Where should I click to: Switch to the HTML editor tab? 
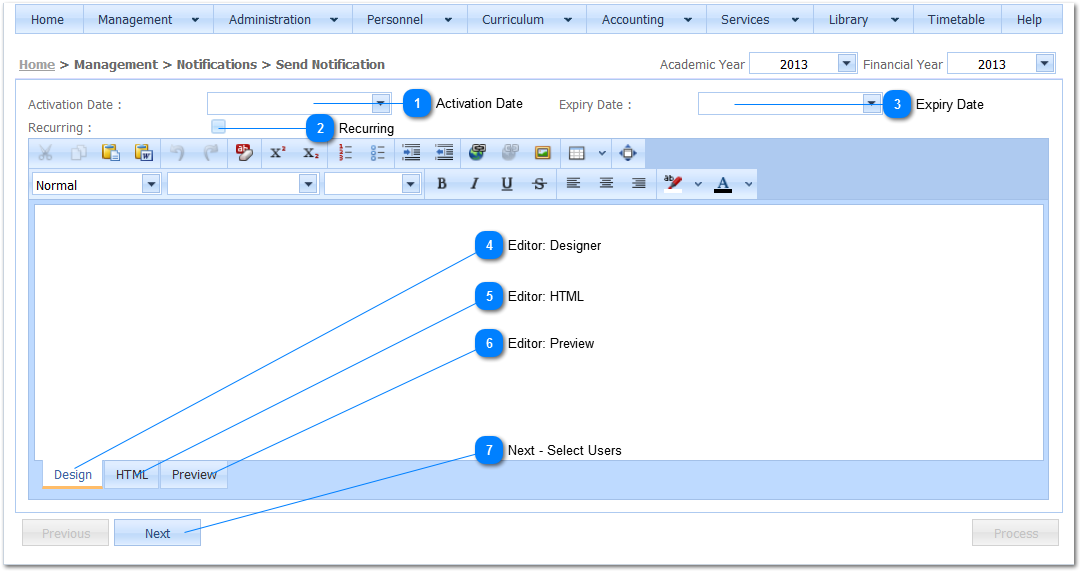point(131,475)
